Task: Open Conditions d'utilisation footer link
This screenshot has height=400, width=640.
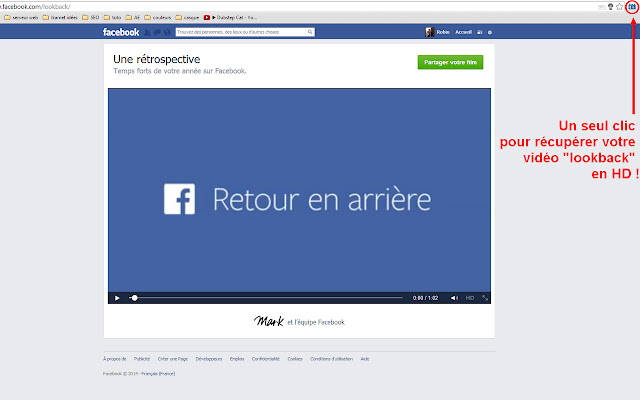Action: pyautogui.click(x=331, y=359)
